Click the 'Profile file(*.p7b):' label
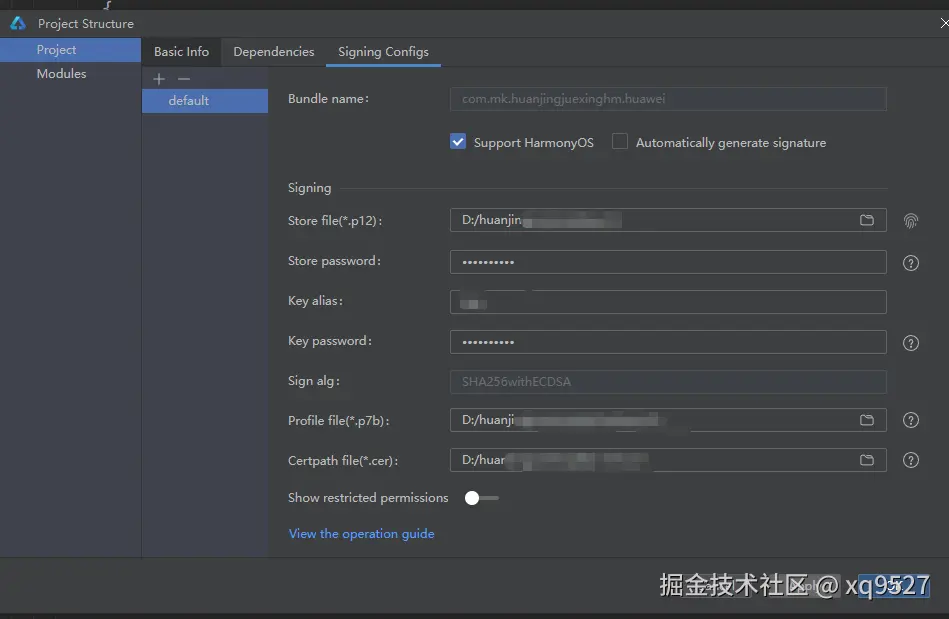This screenshot has height=619, width=949. [x=338, y=421]
